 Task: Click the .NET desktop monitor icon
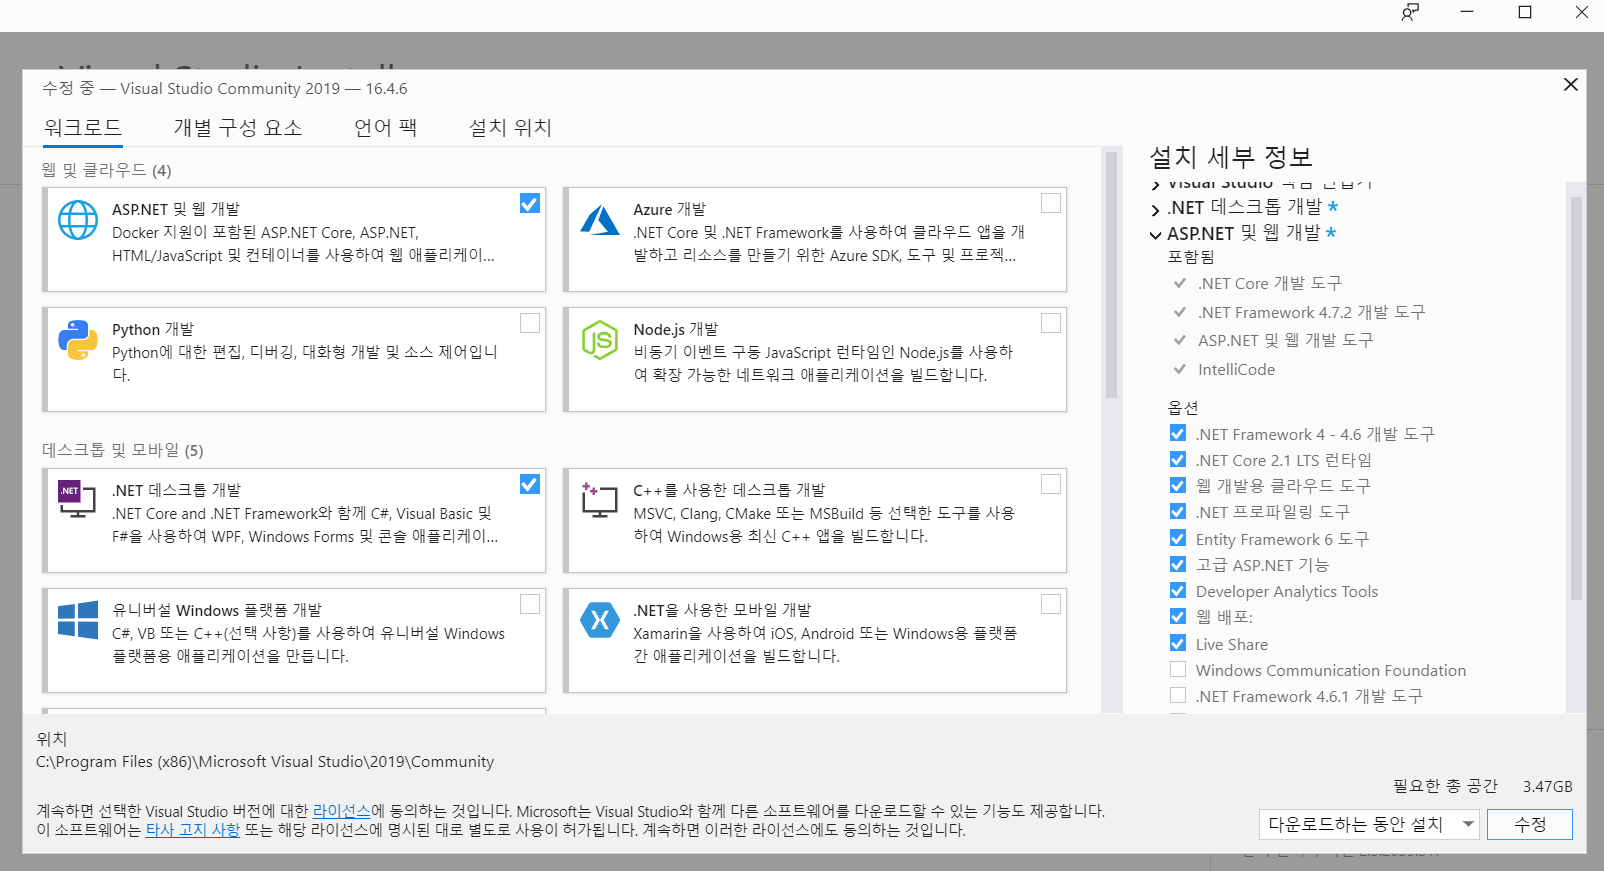click(x=77, y=499)
